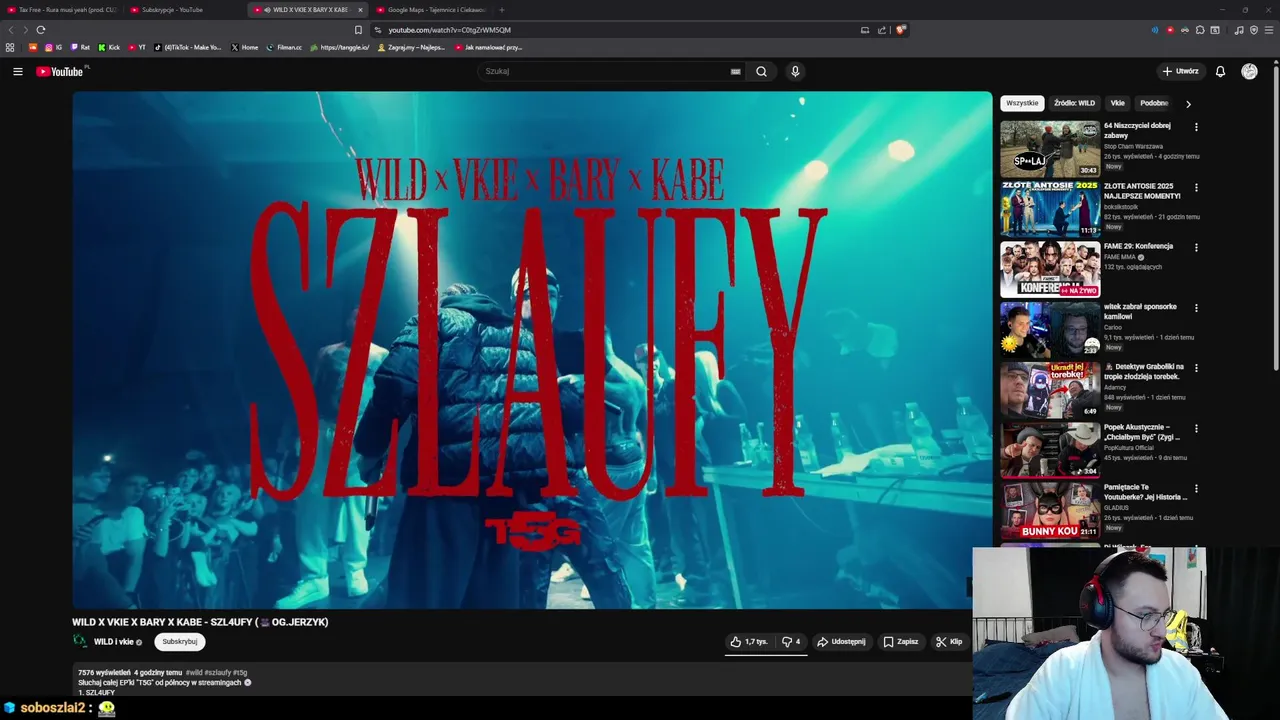This screenshot has height=720, width=1280.
Task: Open the browser main menu
Action: tap(1267, 30)
